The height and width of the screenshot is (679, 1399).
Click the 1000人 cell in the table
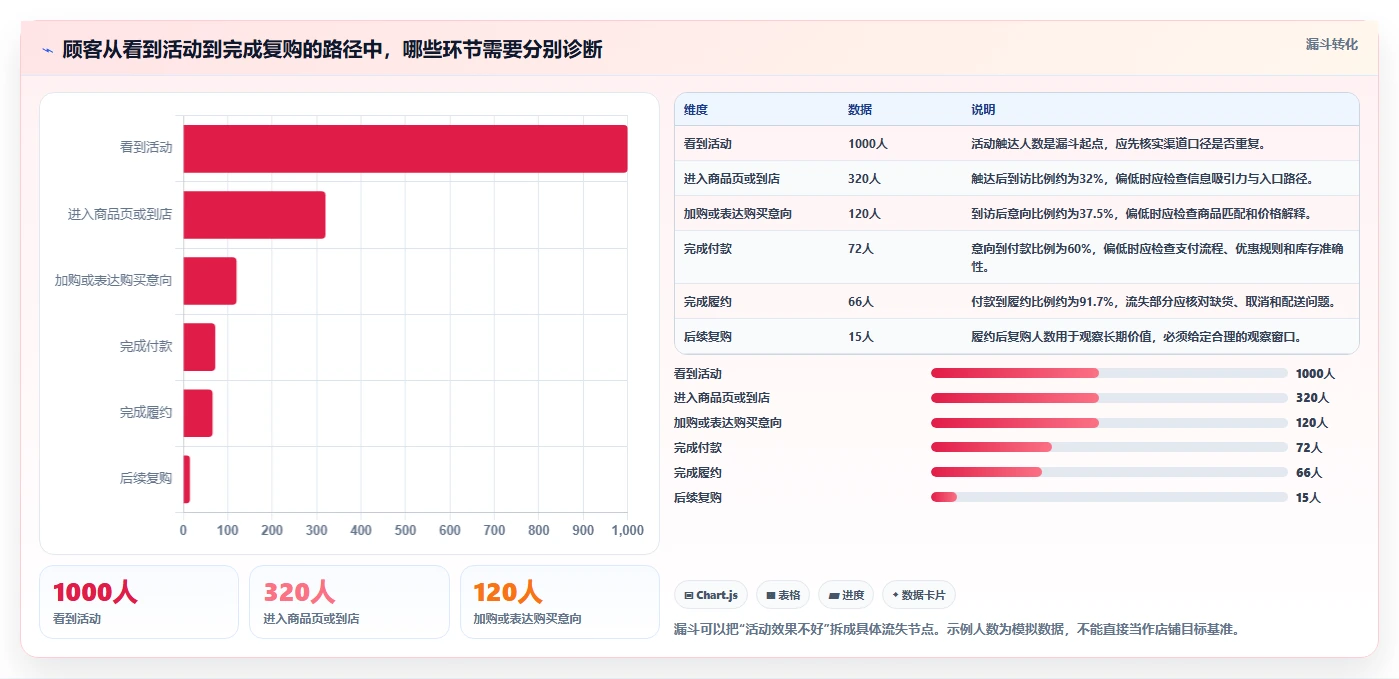[x=868, y=144]
